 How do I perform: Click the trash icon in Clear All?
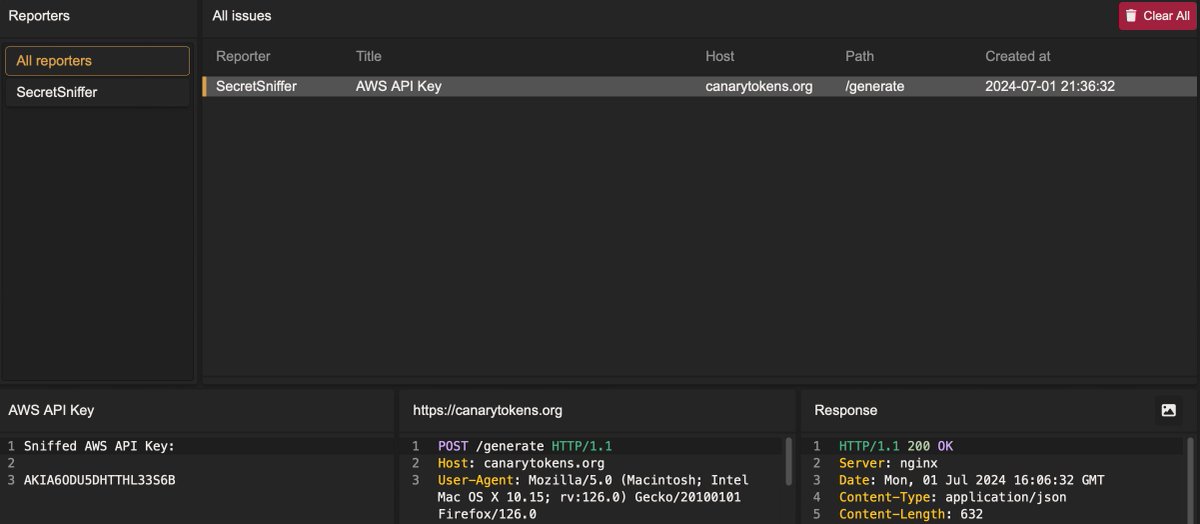[x=1131, y=16]
